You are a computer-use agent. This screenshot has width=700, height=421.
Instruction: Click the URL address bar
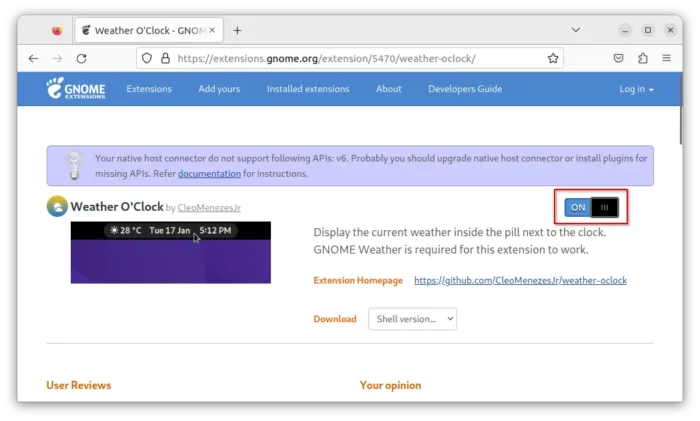point(350,58)
